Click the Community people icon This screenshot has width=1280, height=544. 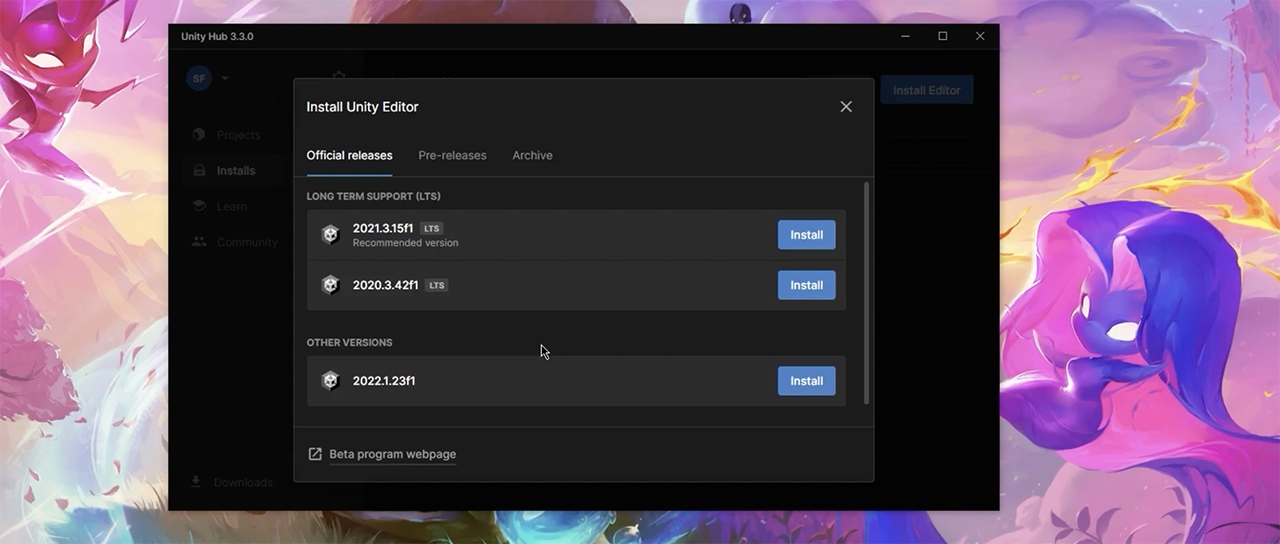point(199,242)
